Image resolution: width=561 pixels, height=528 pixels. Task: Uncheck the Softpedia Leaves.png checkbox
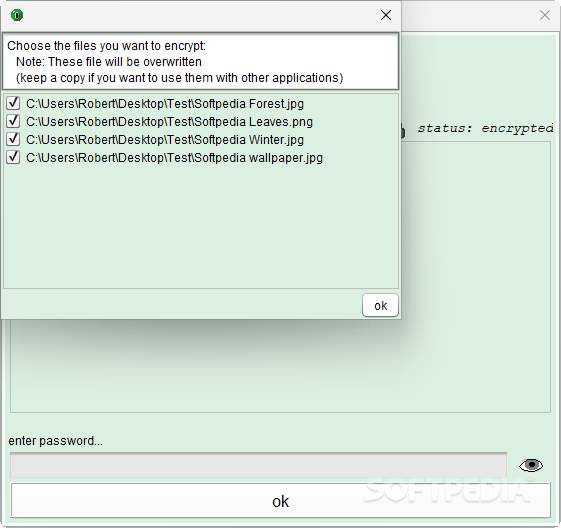click(x=13, y=121)
